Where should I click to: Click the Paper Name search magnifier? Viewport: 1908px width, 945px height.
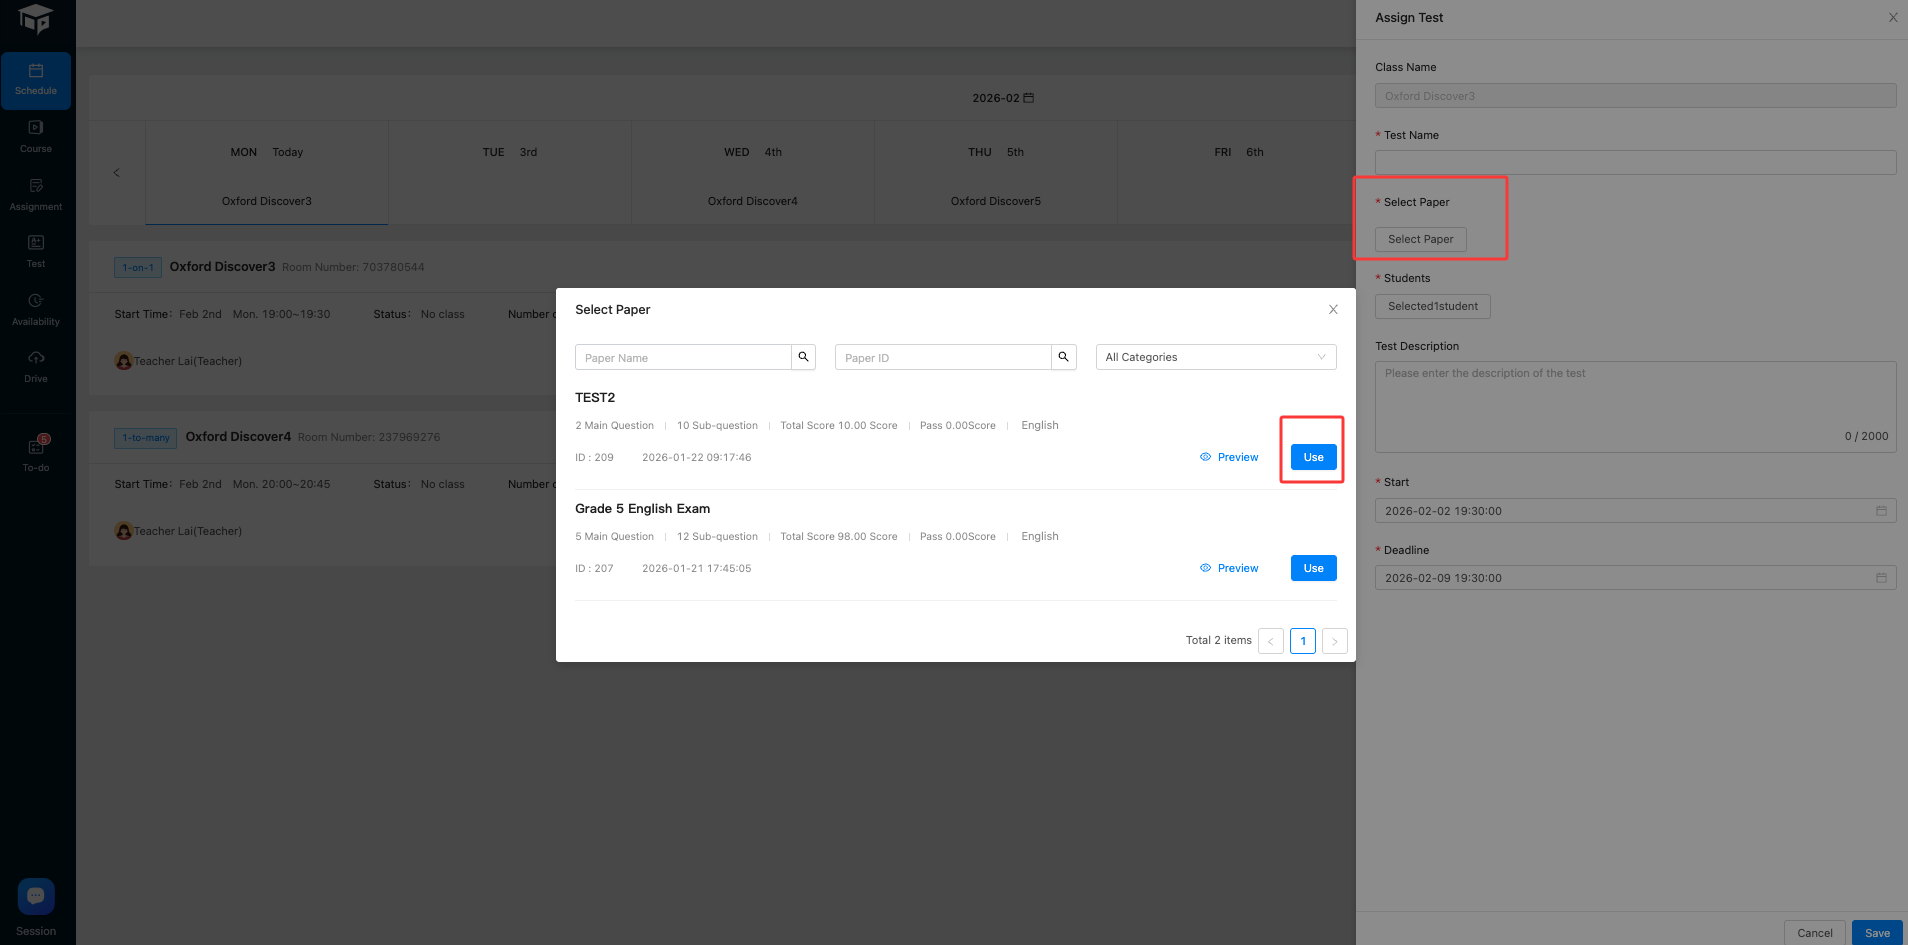[x=803, y=357]
